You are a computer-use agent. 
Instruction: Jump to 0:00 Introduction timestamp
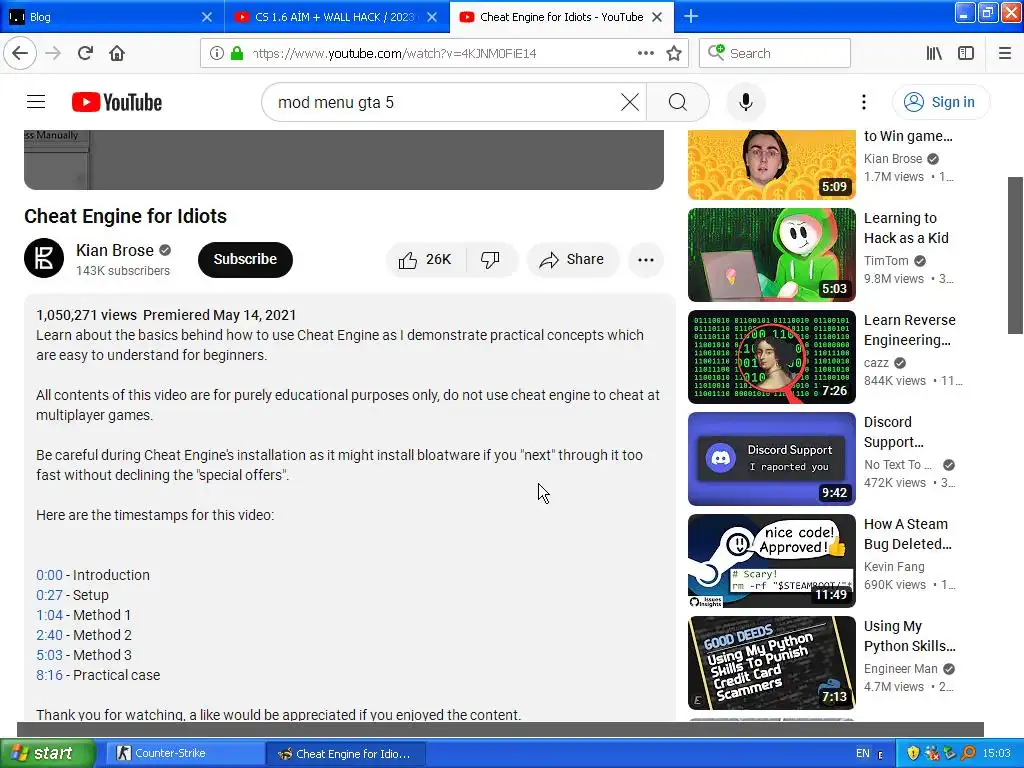tap(49, 575)
